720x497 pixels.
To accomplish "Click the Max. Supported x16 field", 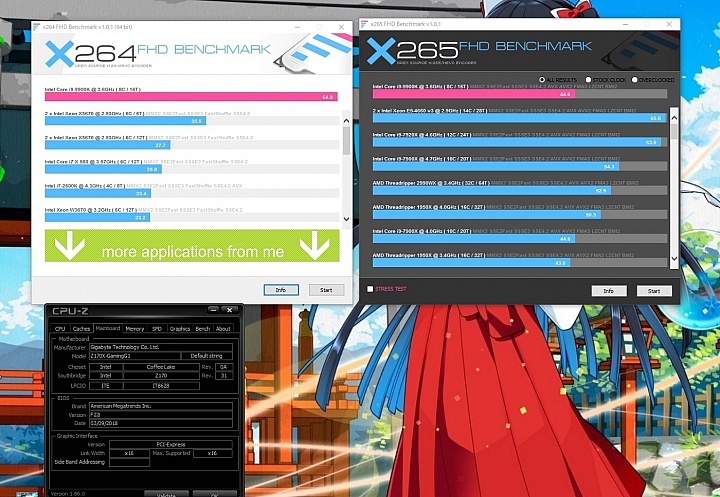I will (x=213, y=453).
